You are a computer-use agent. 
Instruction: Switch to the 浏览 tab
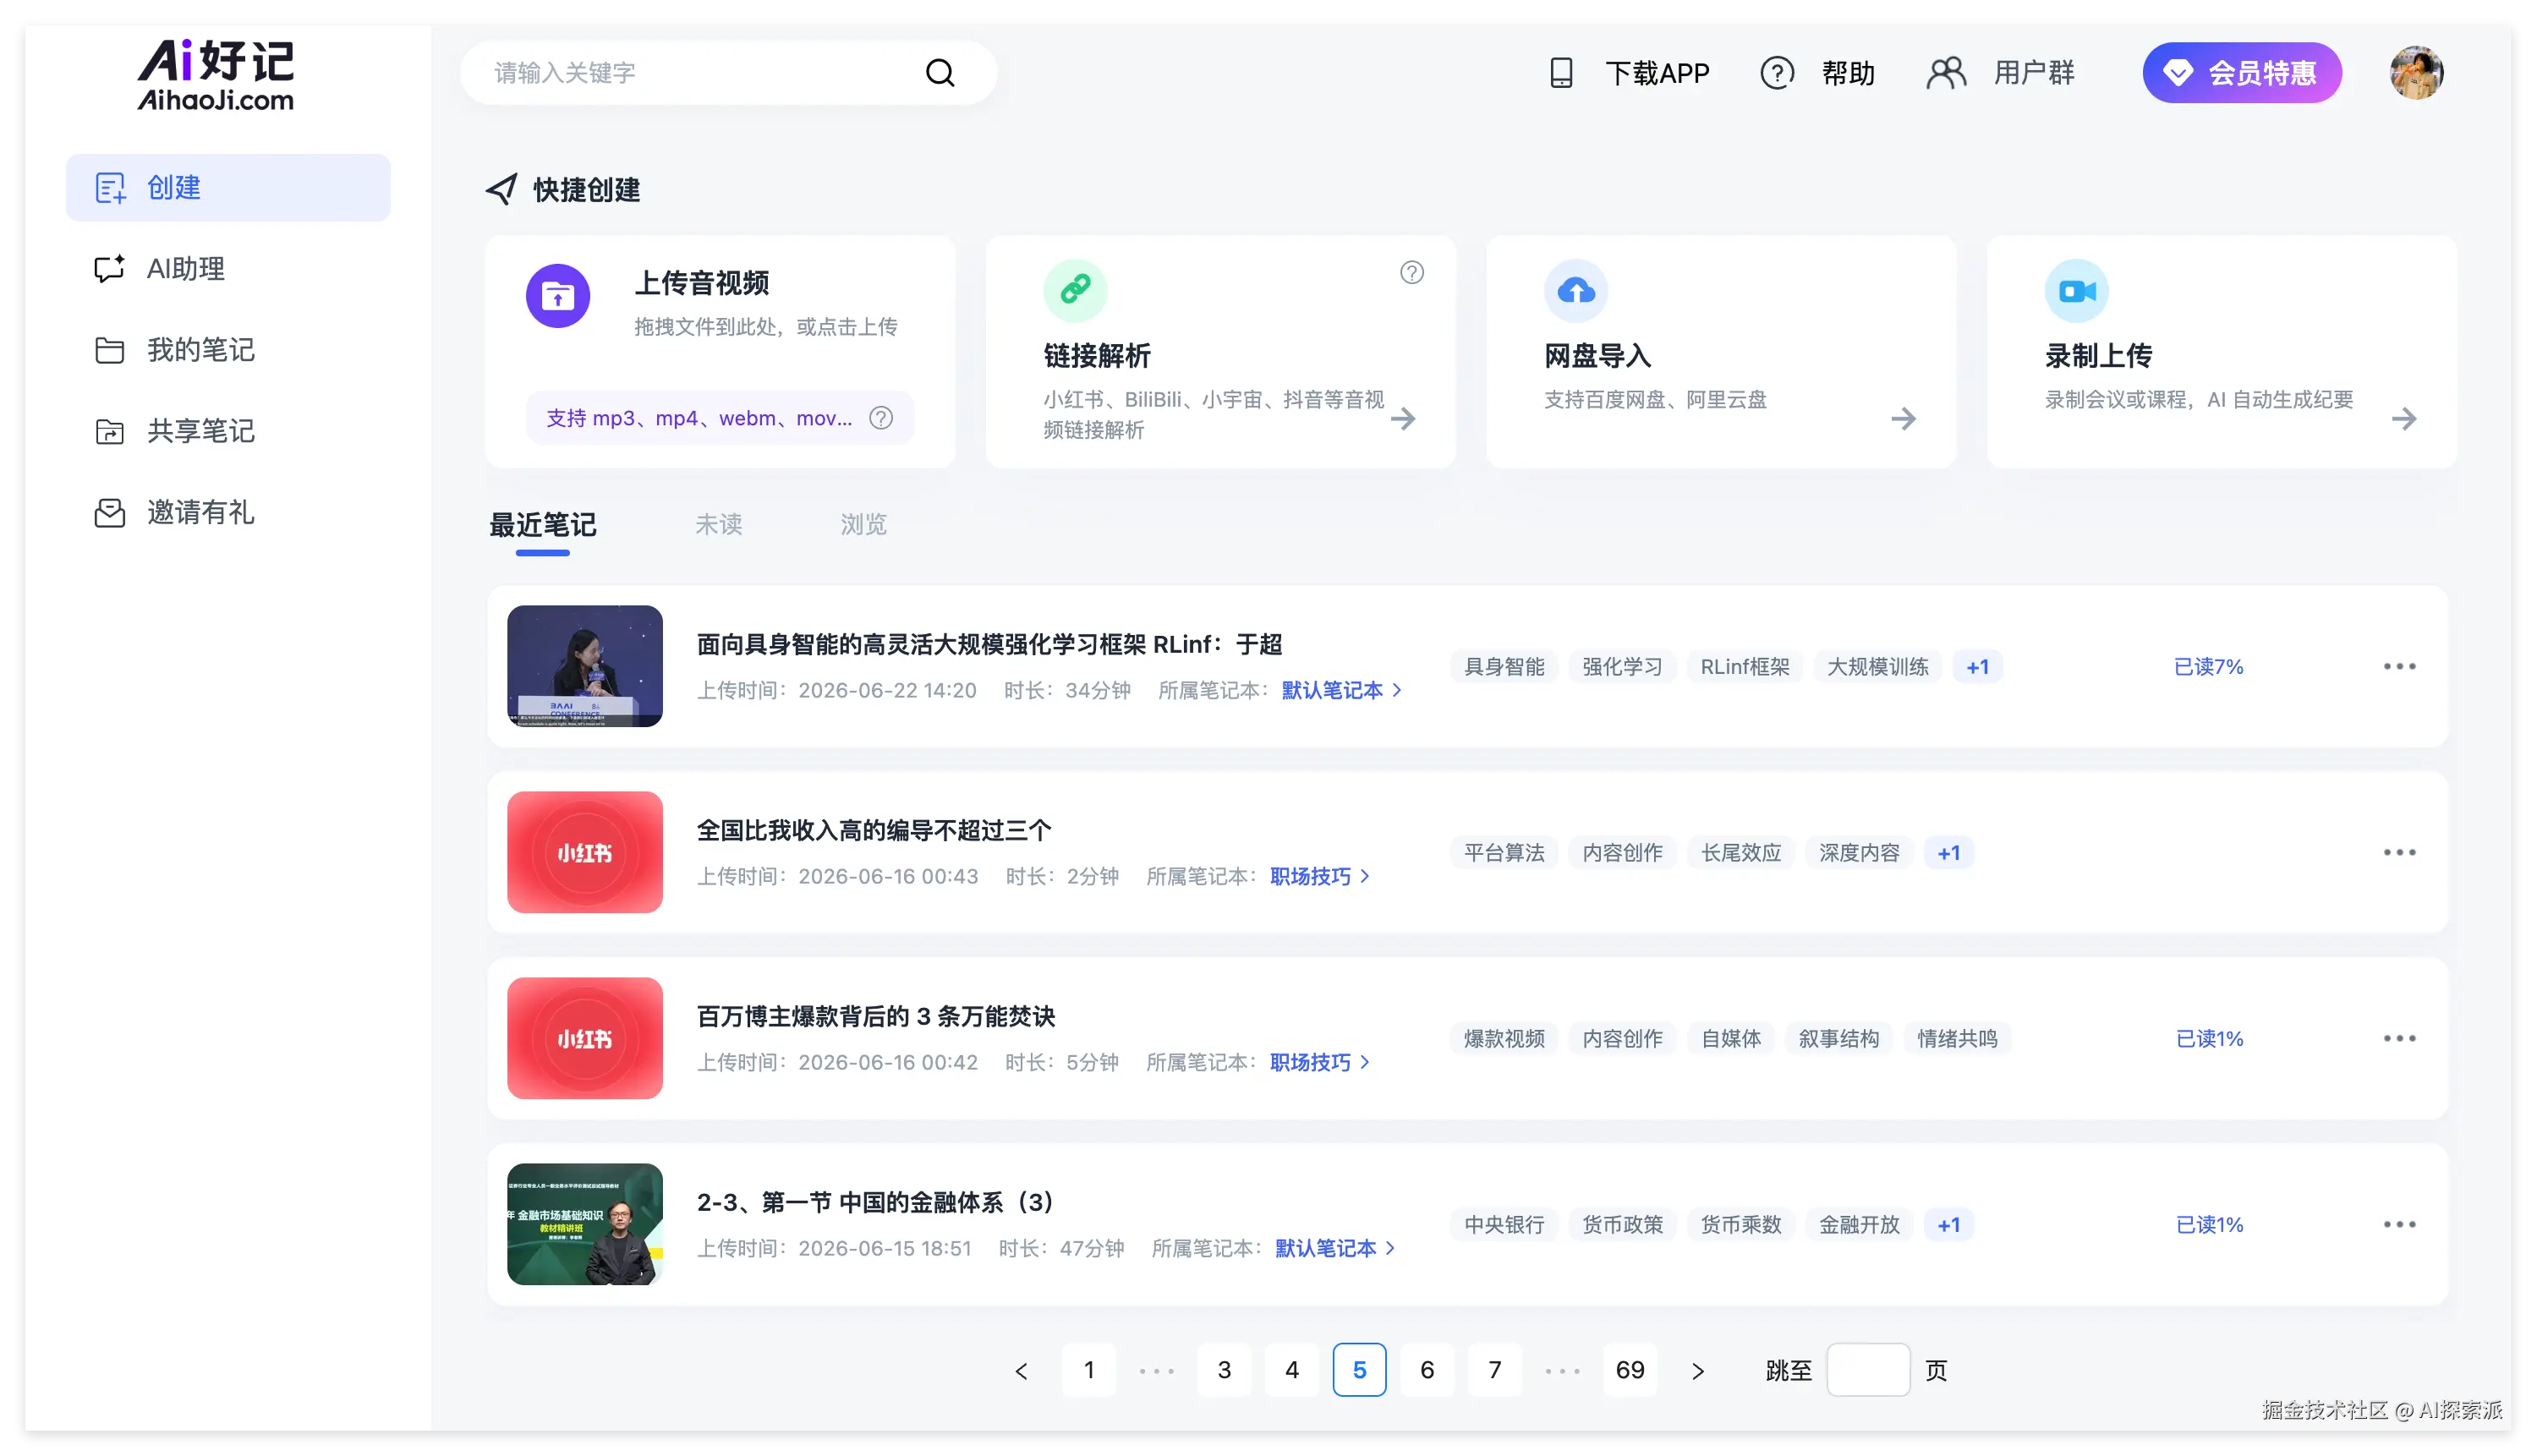tap(863, 525)
